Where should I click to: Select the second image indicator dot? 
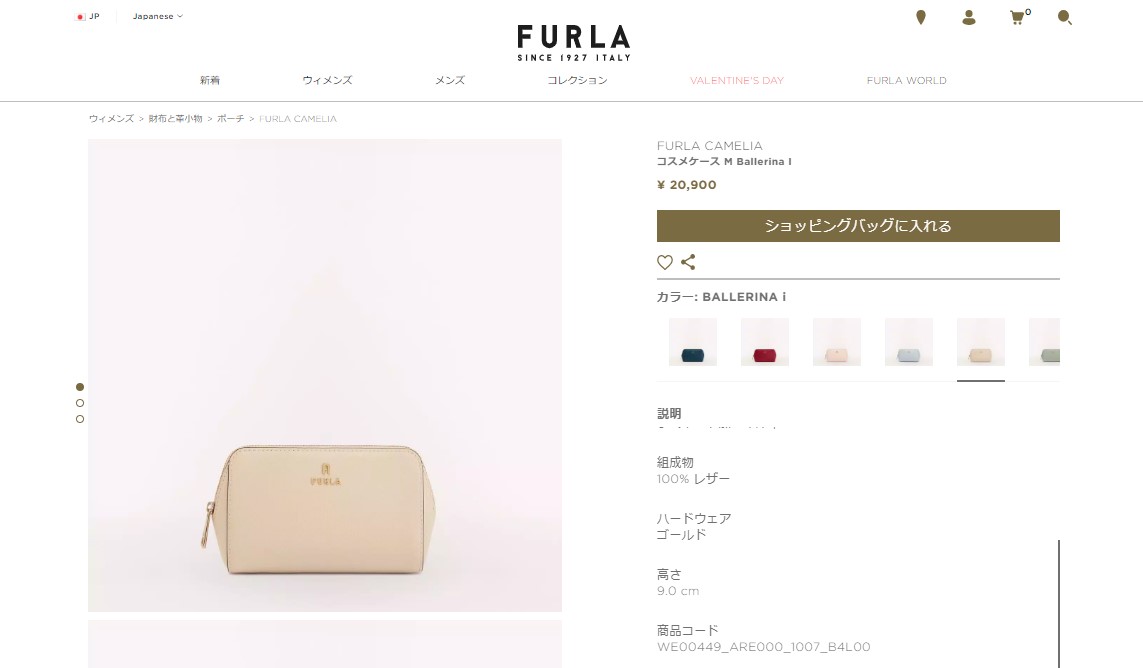[80, 403]
